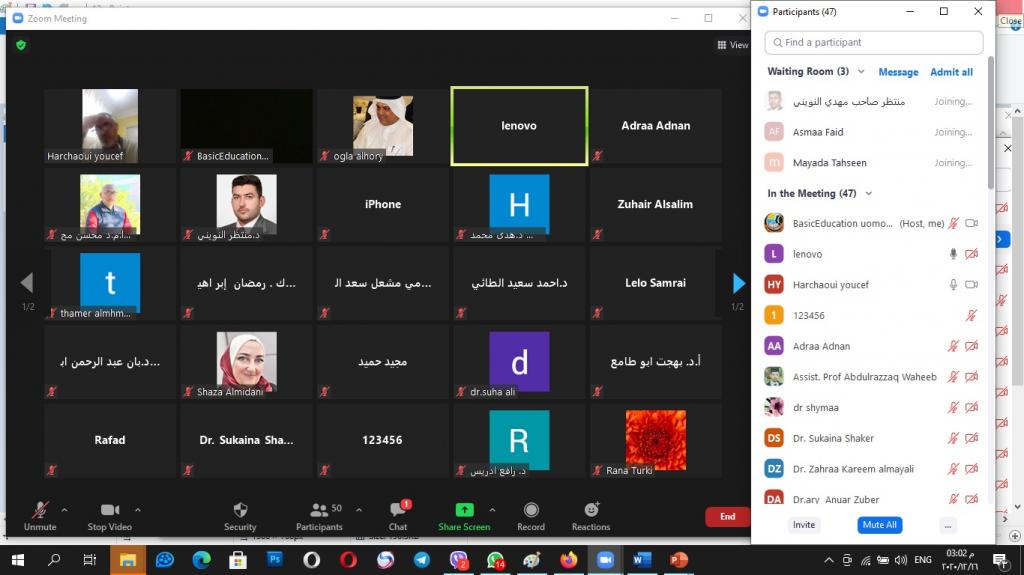Click the Admit all link
The height and width of the screenshot is (575, 1024).
click(x=951, y=72)
